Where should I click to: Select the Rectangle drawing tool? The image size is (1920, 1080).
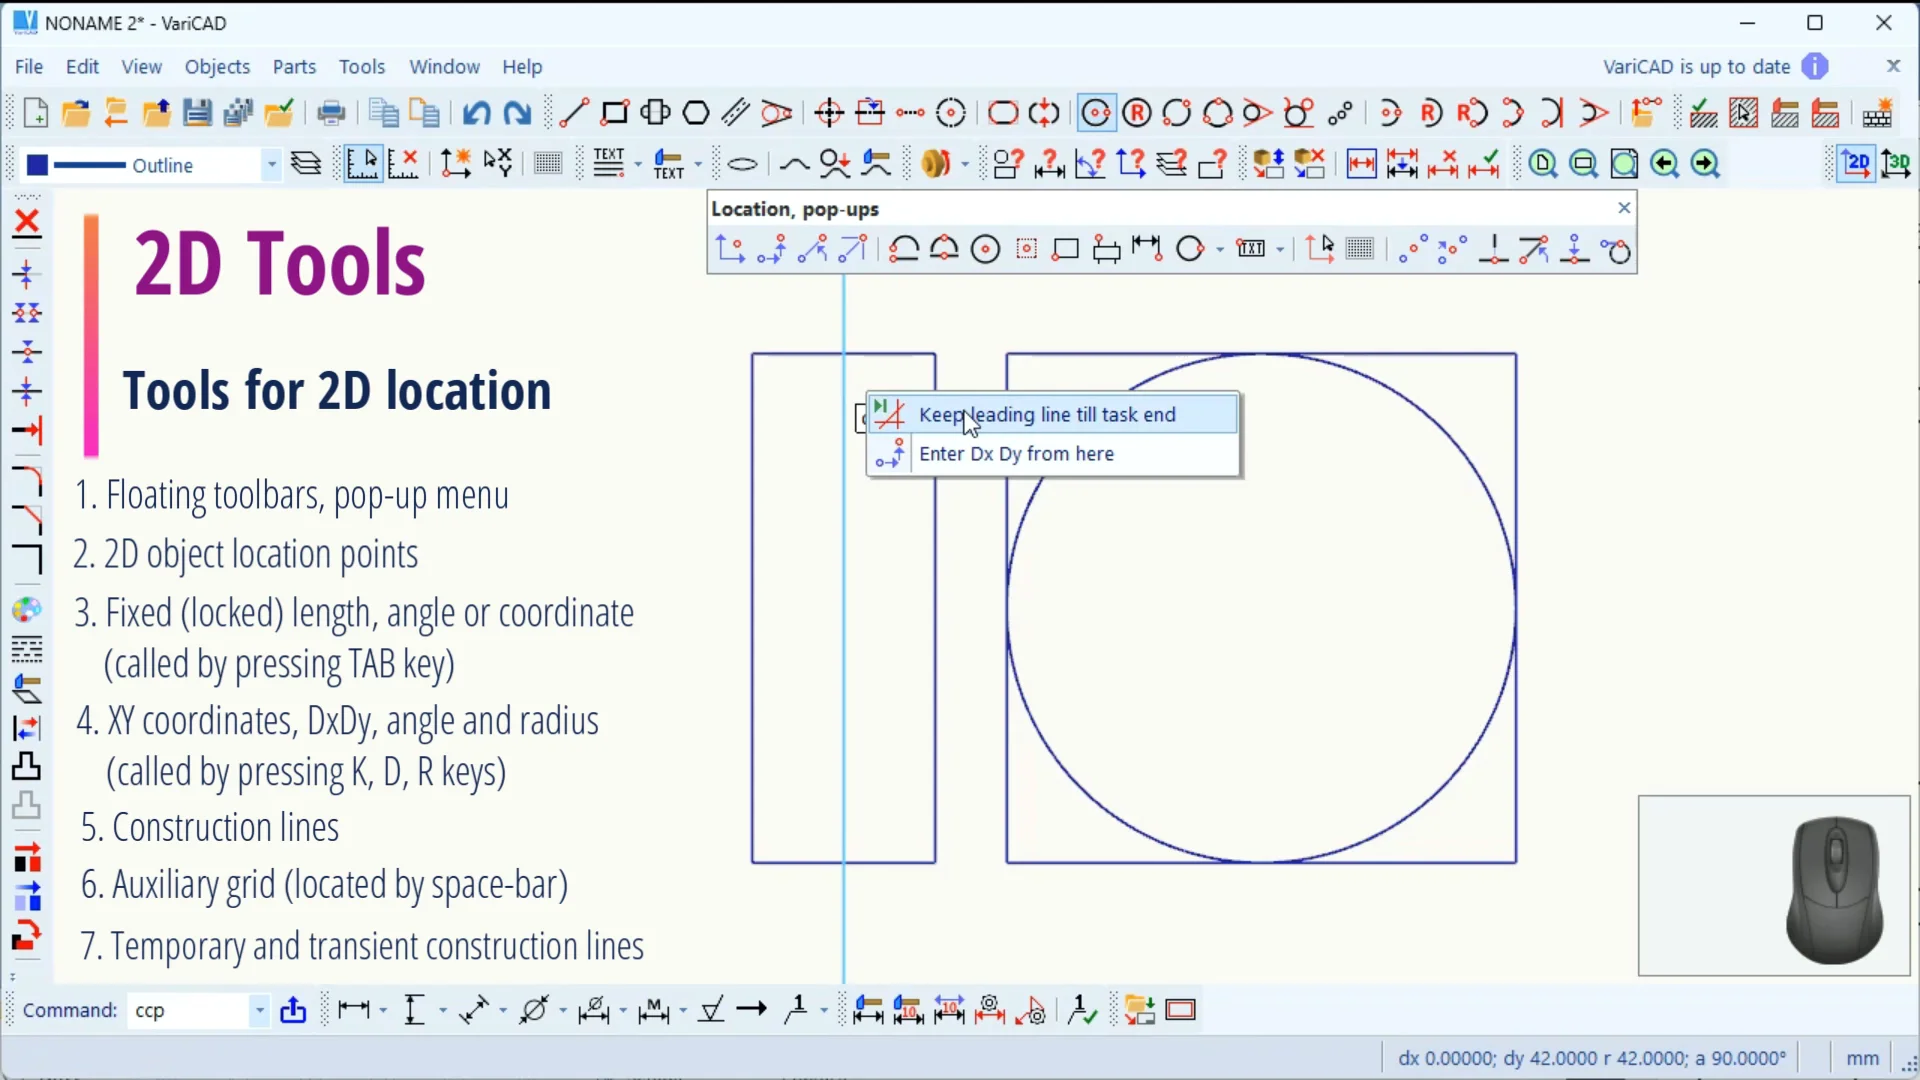[x=614, y=113]
